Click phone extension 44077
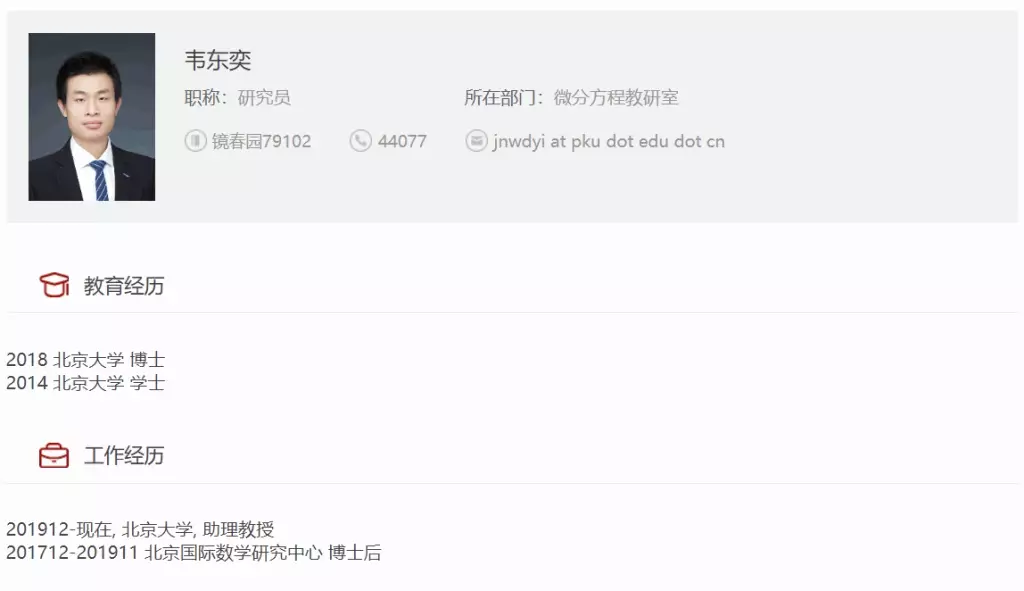The width and height of the screenshot is (1024, 591). click(x=402, y=141)
